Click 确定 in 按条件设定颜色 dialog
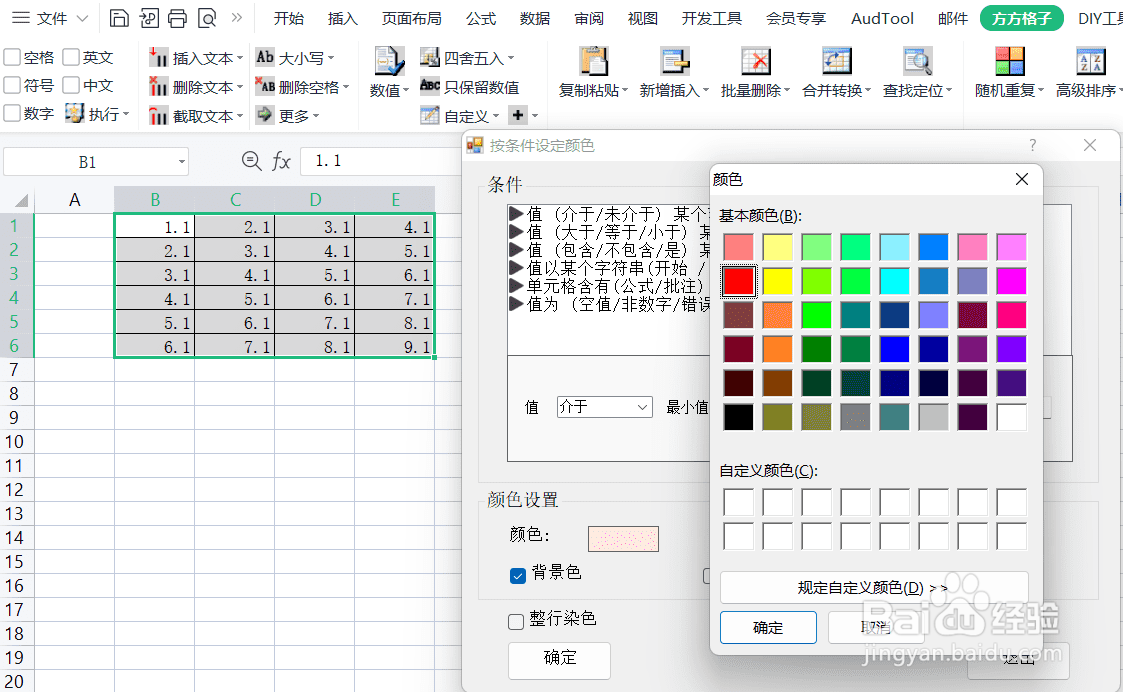The width and height of the screenshot is (1123, 692). pyautogui.click(x=559, y=659)
